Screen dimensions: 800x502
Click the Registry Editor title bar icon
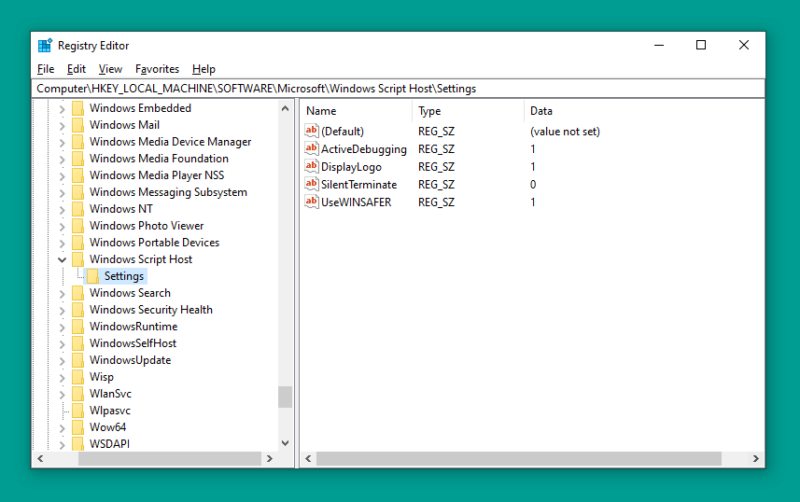[45, 45]
